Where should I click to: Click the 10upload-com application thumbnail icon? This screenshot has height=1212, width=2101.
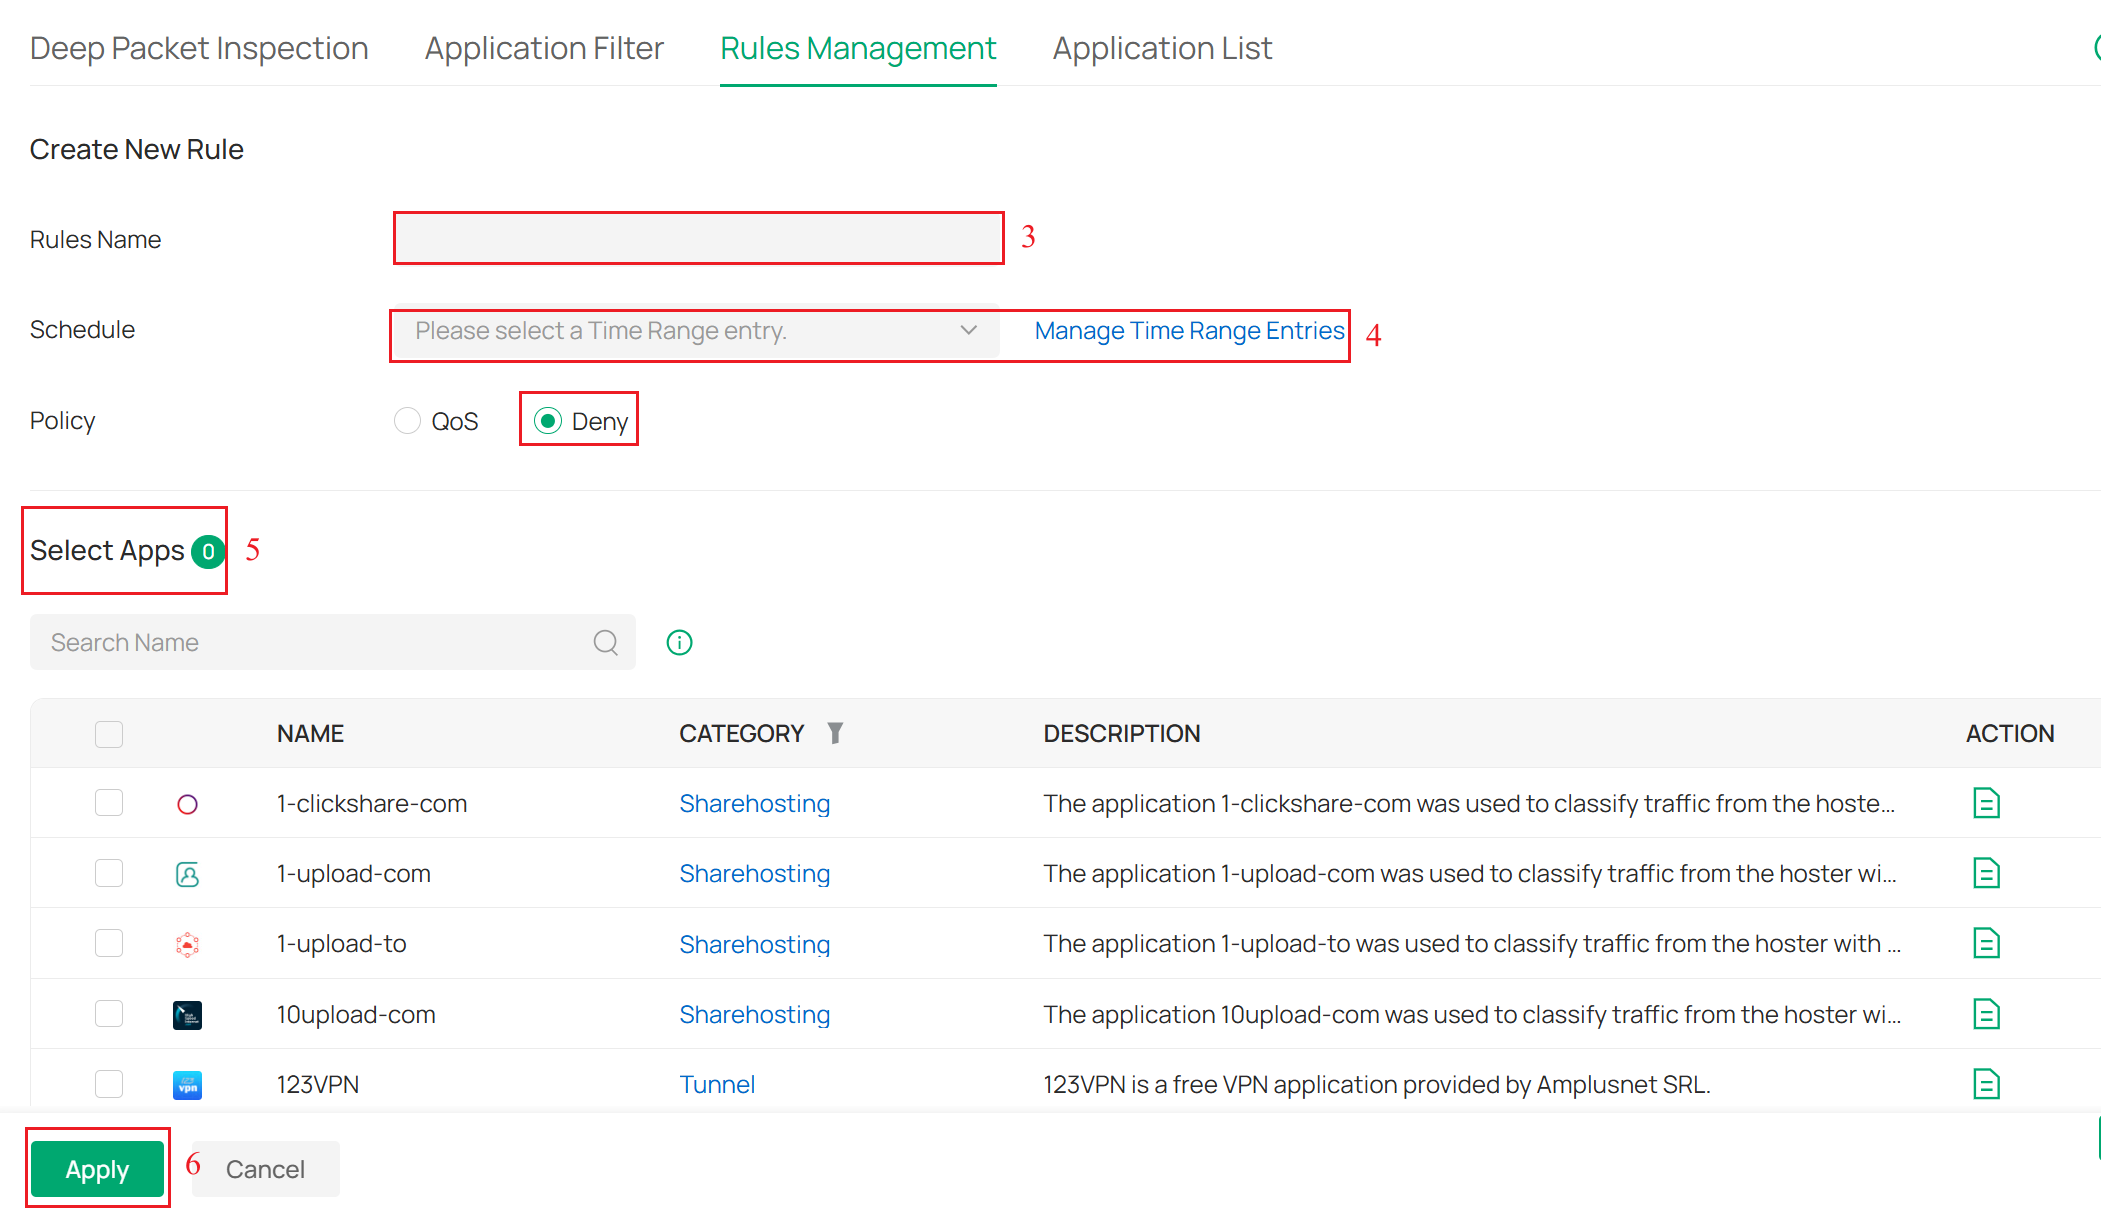[187, 1014]
